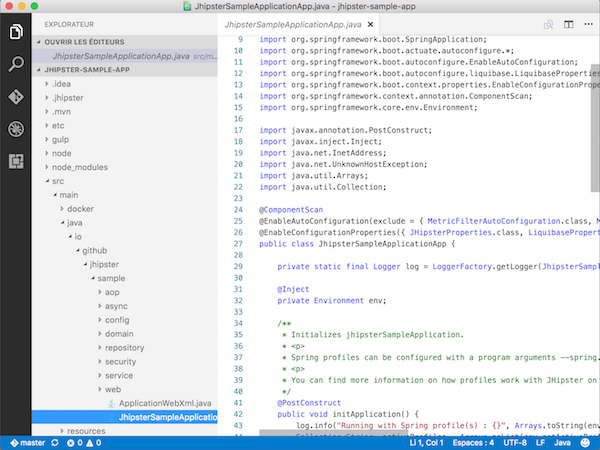This screenshot has height=450, width=600.
Task: Open the Extensions view in activity bar
Action: click(x=15, y=160)
